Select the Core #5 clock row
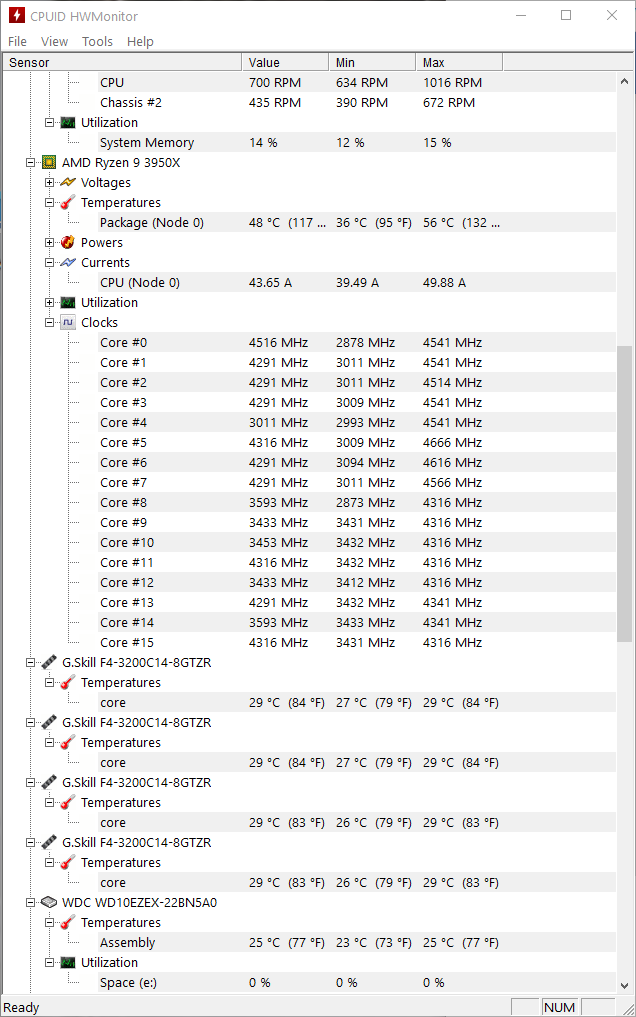 pos(357,442)
